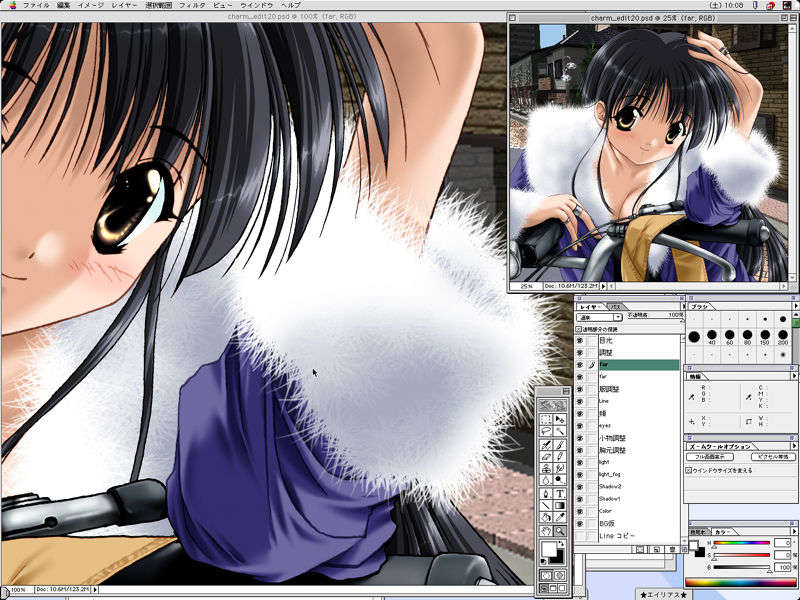This screenshot has width=800, height=600.
Task: Click add layer mask icon in Layers panel
Action: tap(640, 549)
